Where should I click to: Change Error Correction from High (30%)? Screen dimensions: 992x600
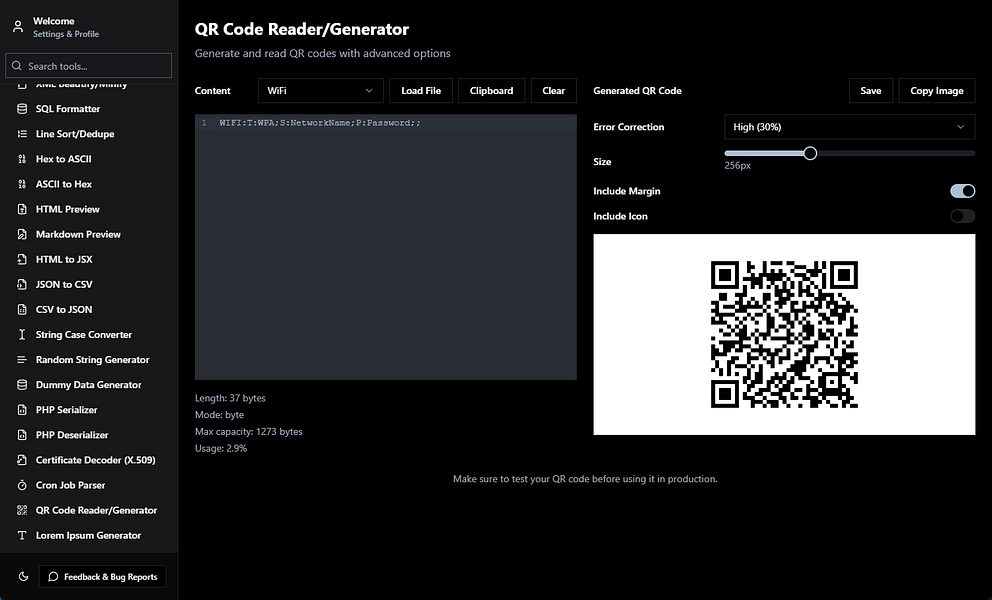click(x=848, y=127)
